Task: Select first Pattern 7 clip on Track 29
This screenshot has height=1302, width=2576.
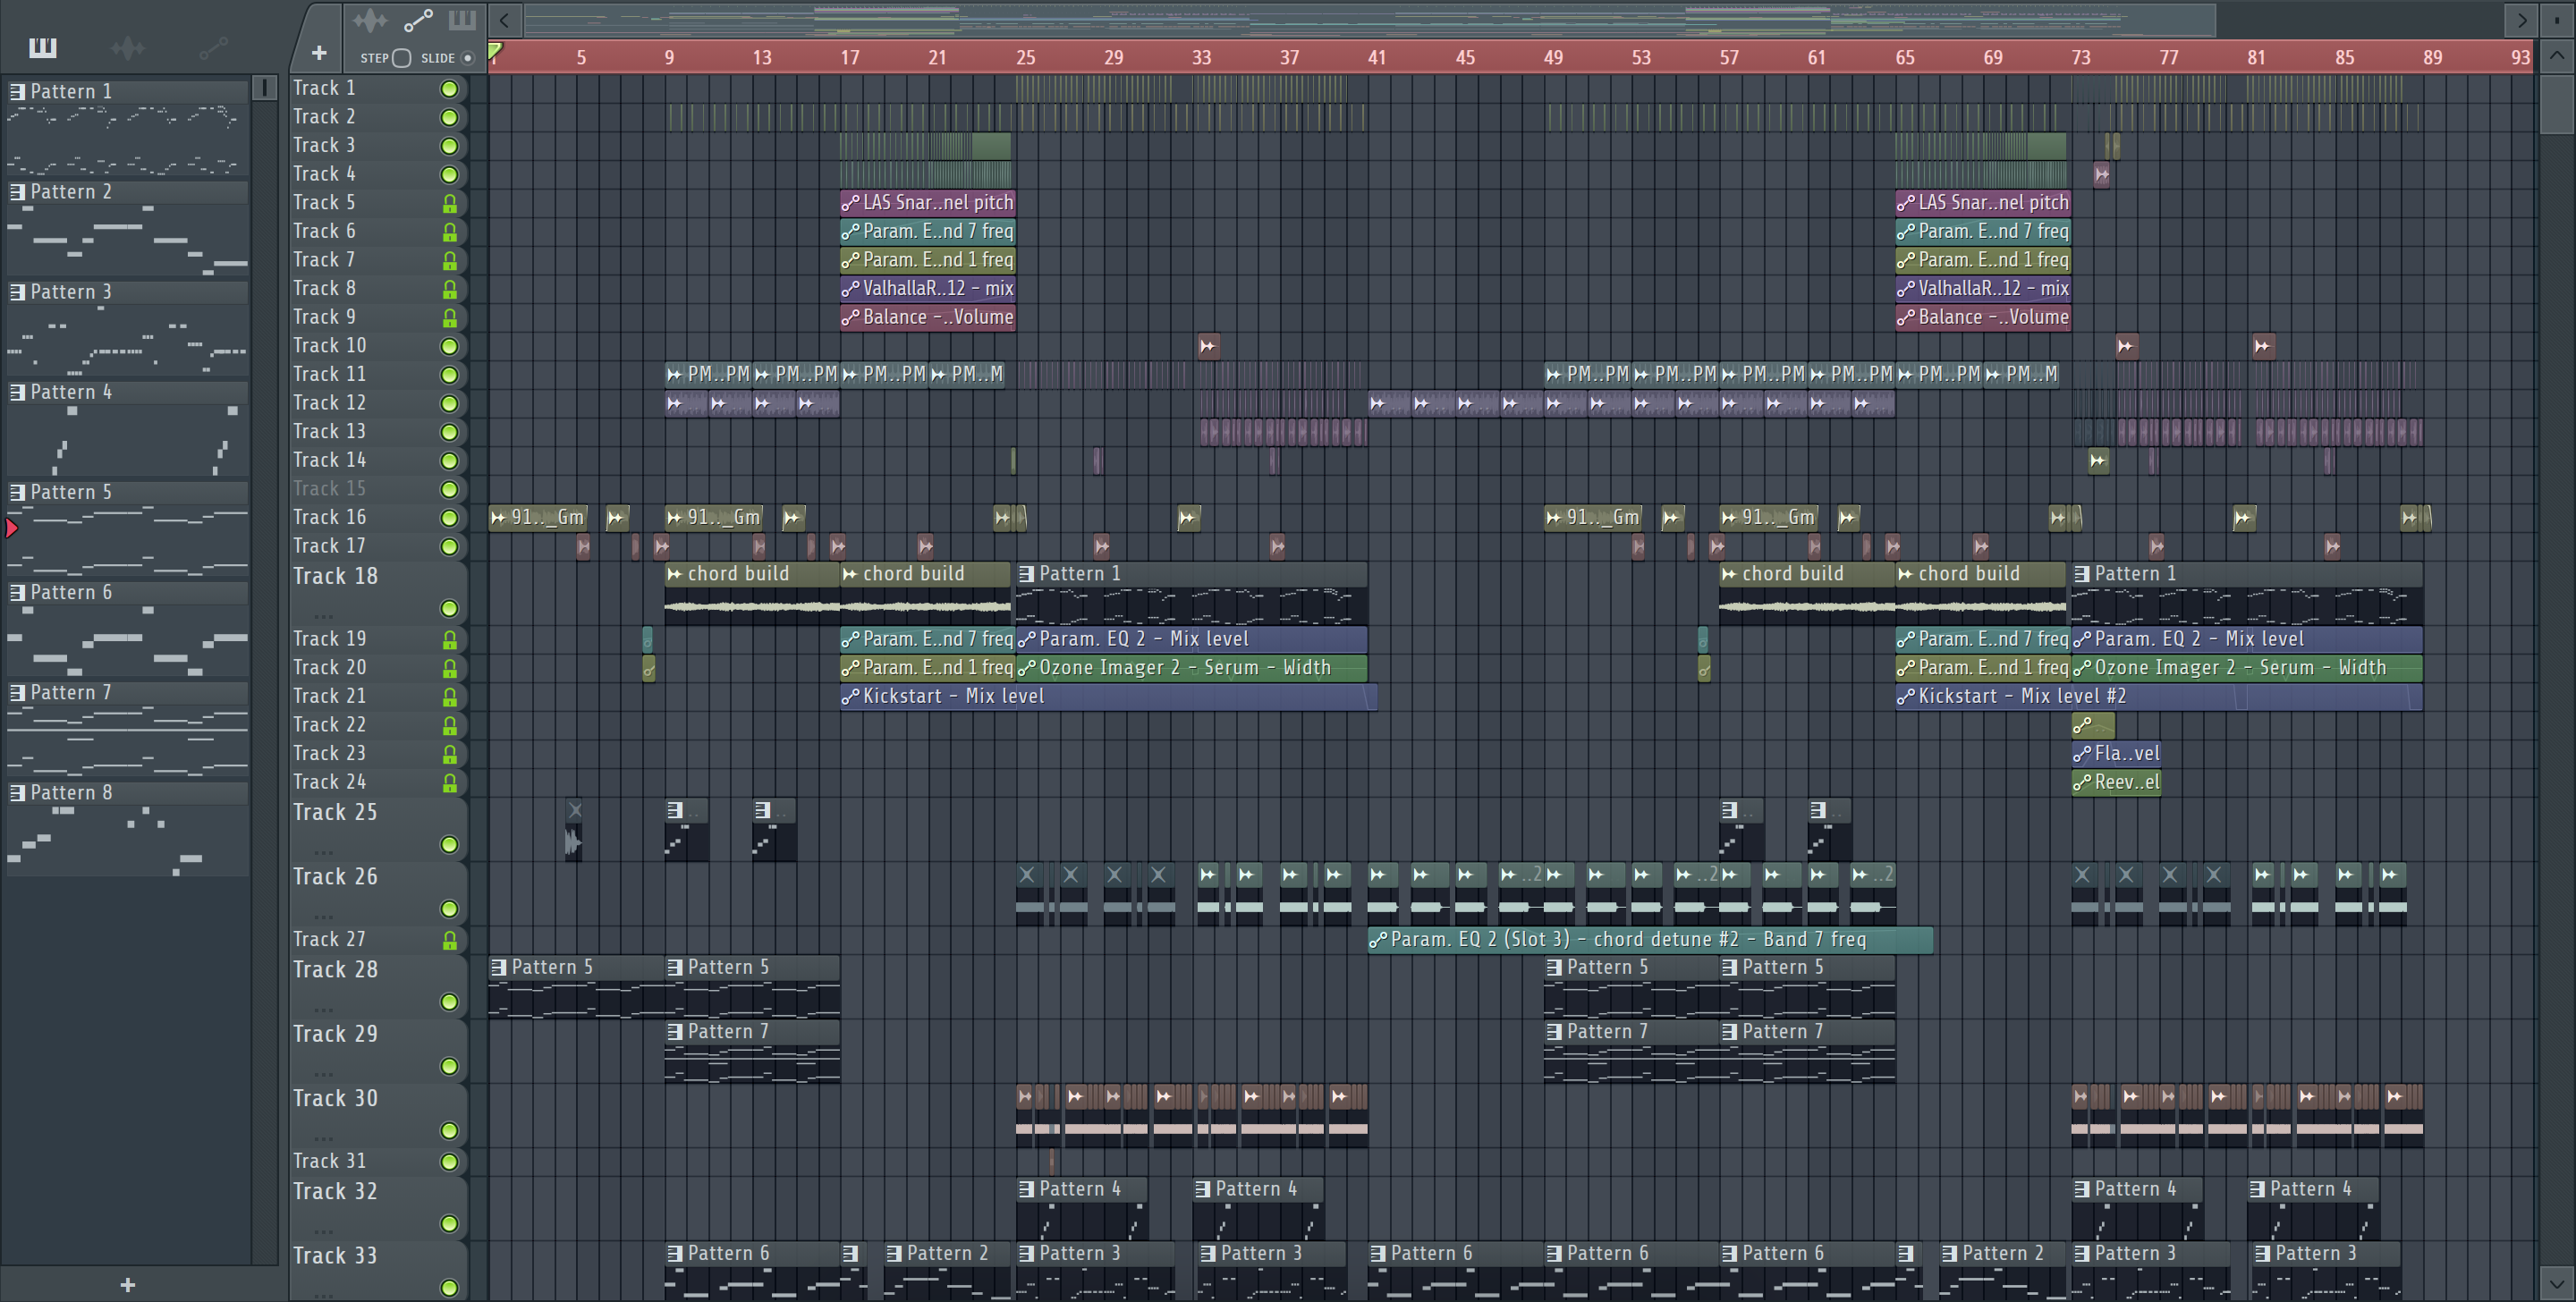Action: pos(752,1052)
